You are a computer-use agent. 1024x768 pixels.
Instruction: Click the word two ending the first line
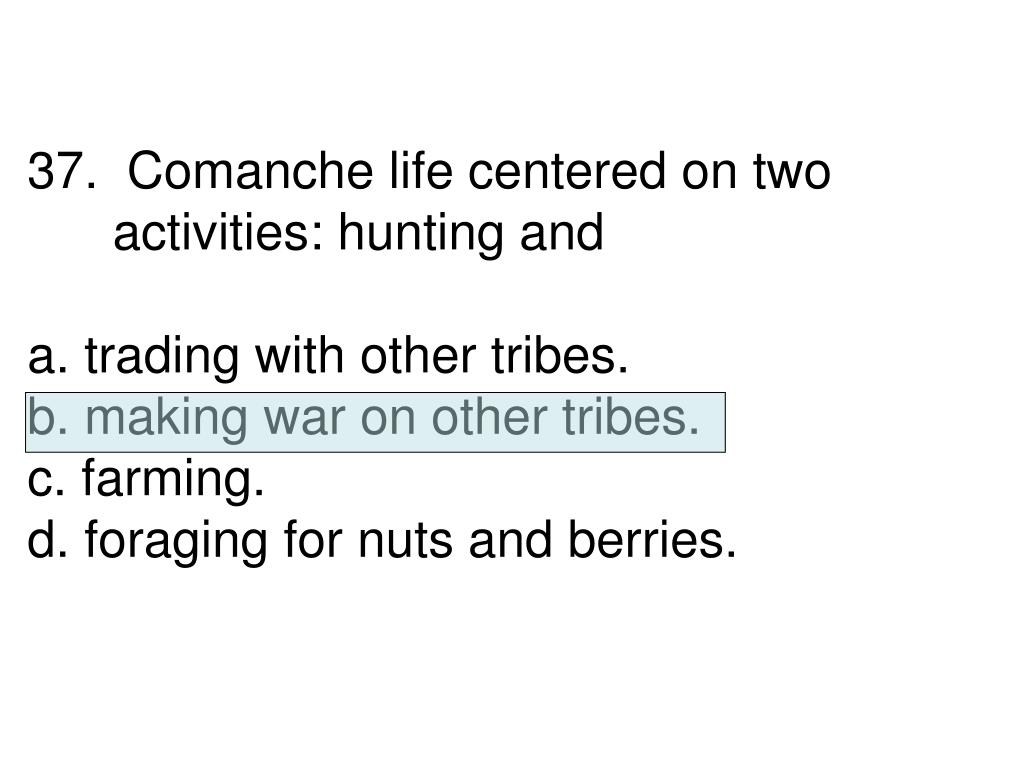click(792, 173)
